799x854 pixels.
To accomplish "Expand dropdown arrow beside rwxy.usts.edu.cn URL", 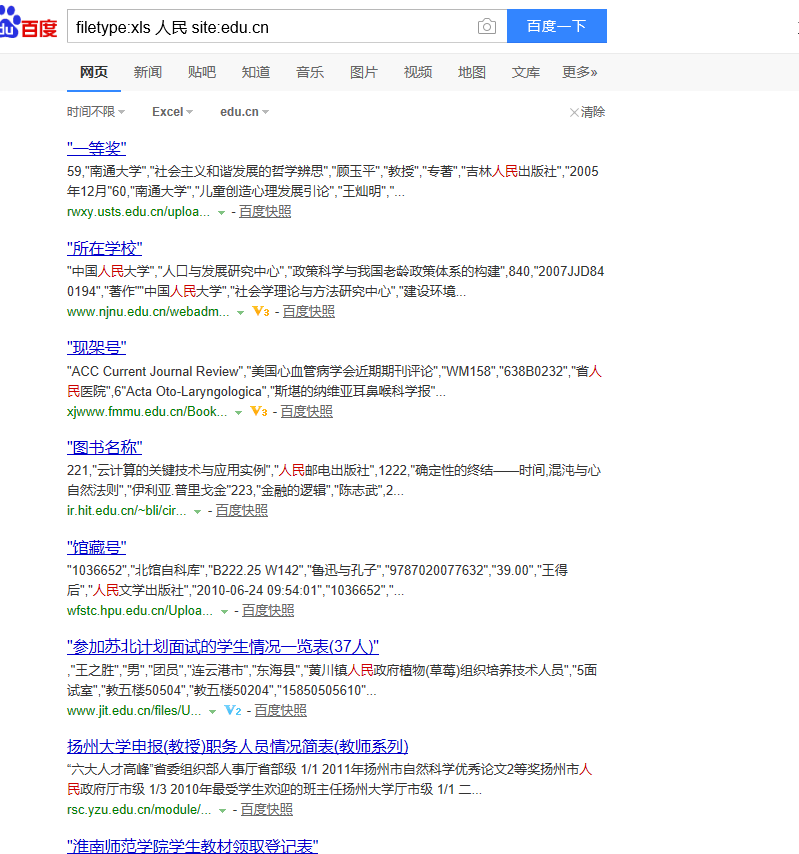I will point(221,213).
